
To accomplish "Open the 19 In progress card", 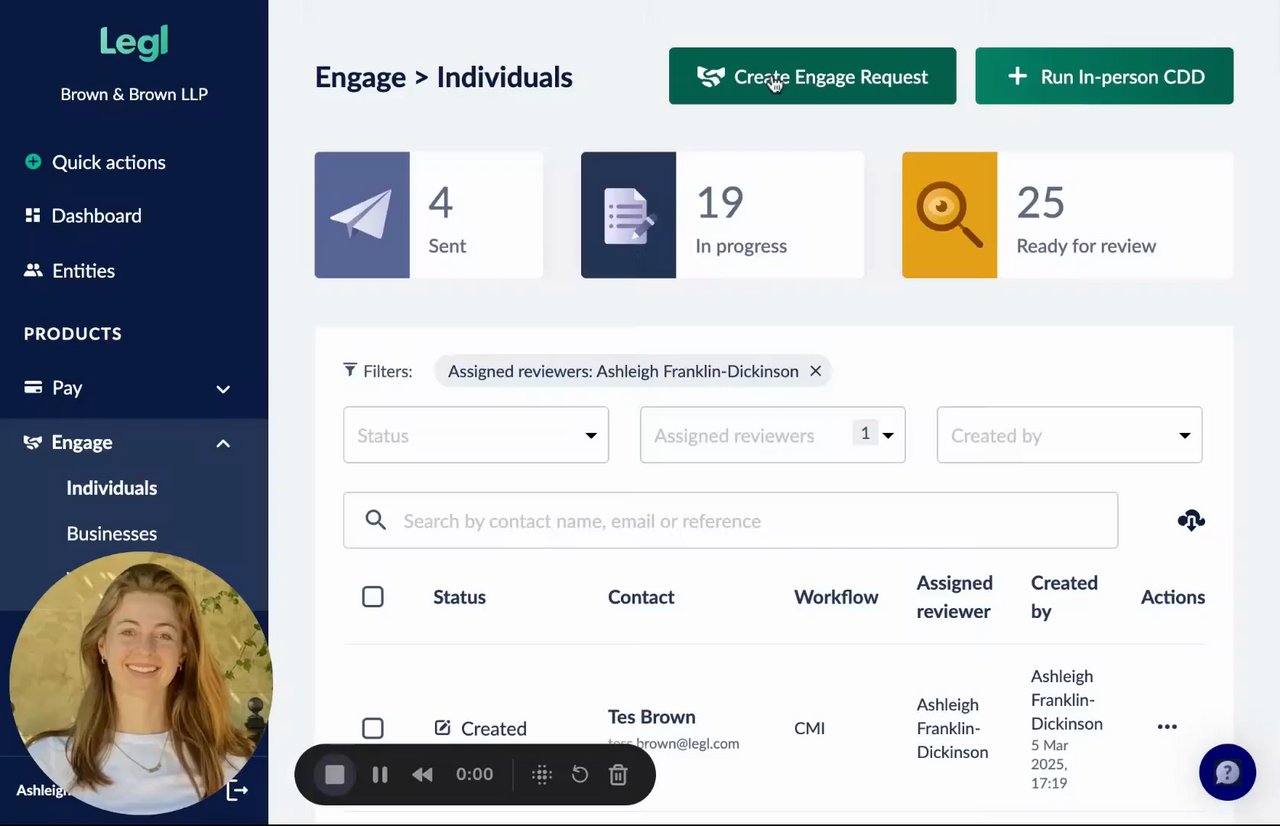I will click(x=722, y=215).
